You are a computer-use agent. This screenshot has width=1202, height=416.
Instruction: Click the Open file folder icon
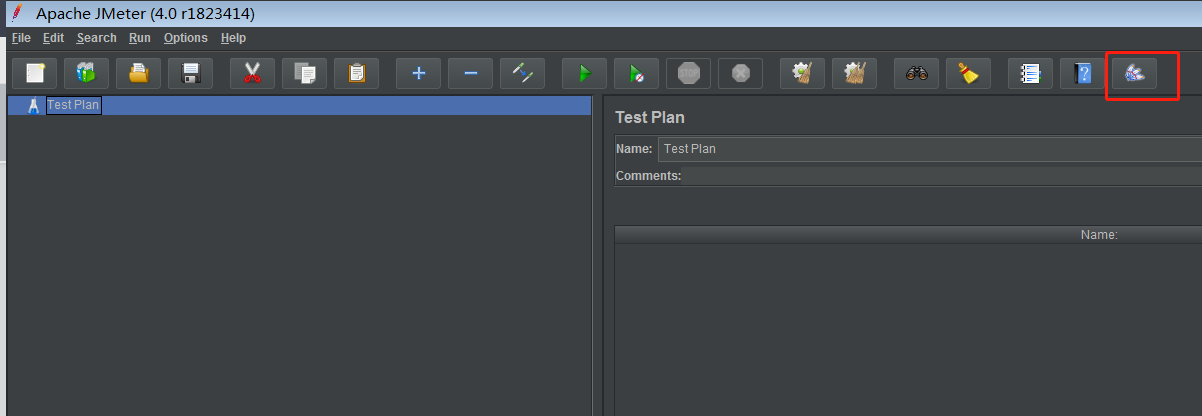point(139,73)
